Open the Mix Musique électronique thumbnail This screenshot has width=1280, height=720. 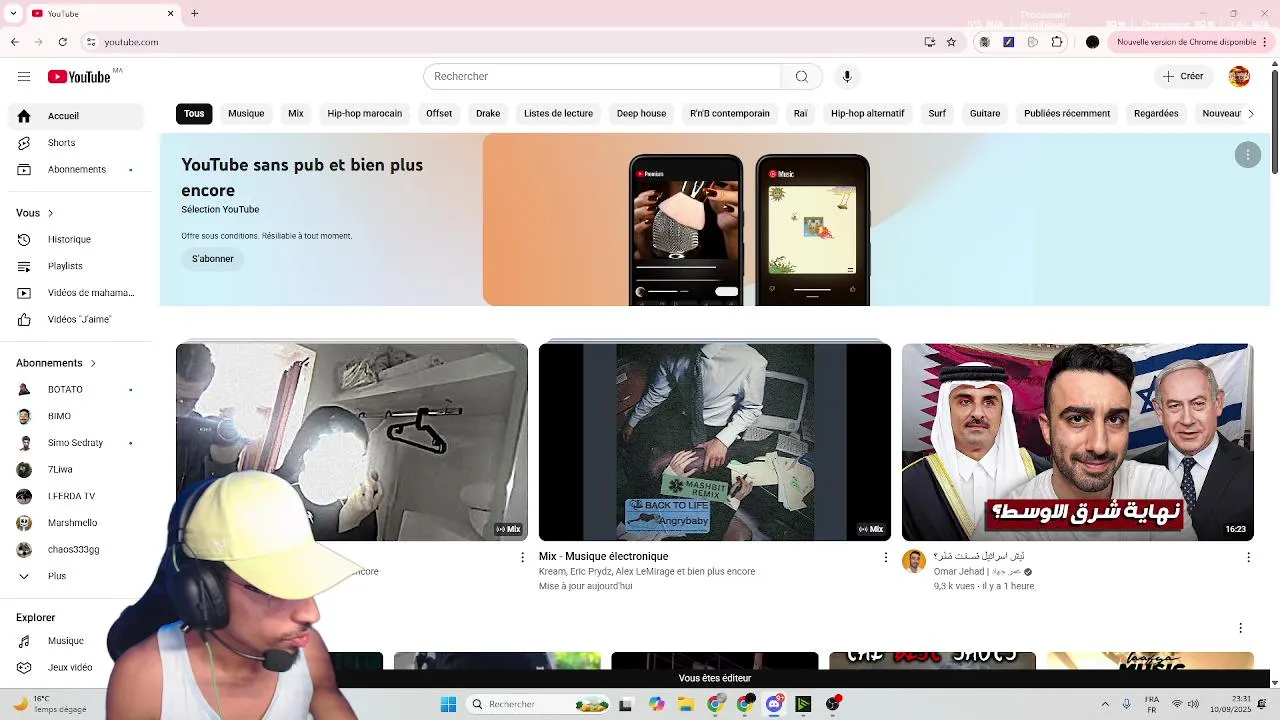pyautogui.click(x=715, y=442)
